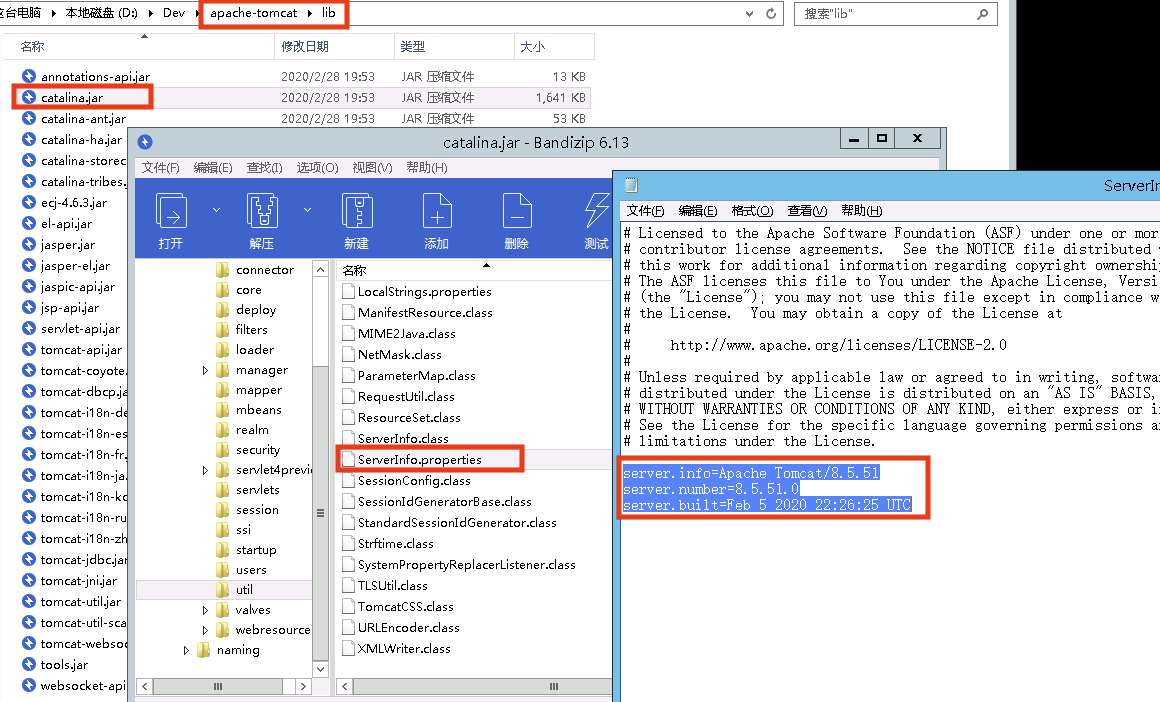Expand the valves folder in tree
The height and width of the screenshot is (702, 1160).
[205, 610]
